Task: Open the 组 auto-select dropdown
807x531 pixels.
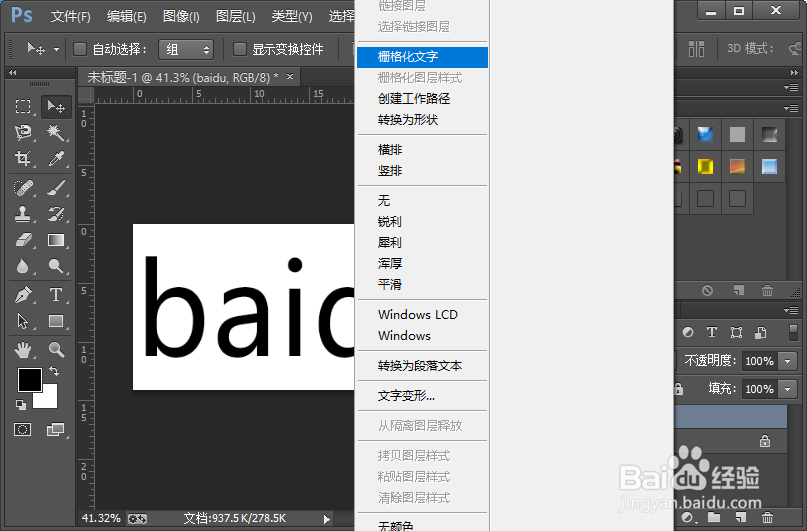Action: click(x=186, y=49)
